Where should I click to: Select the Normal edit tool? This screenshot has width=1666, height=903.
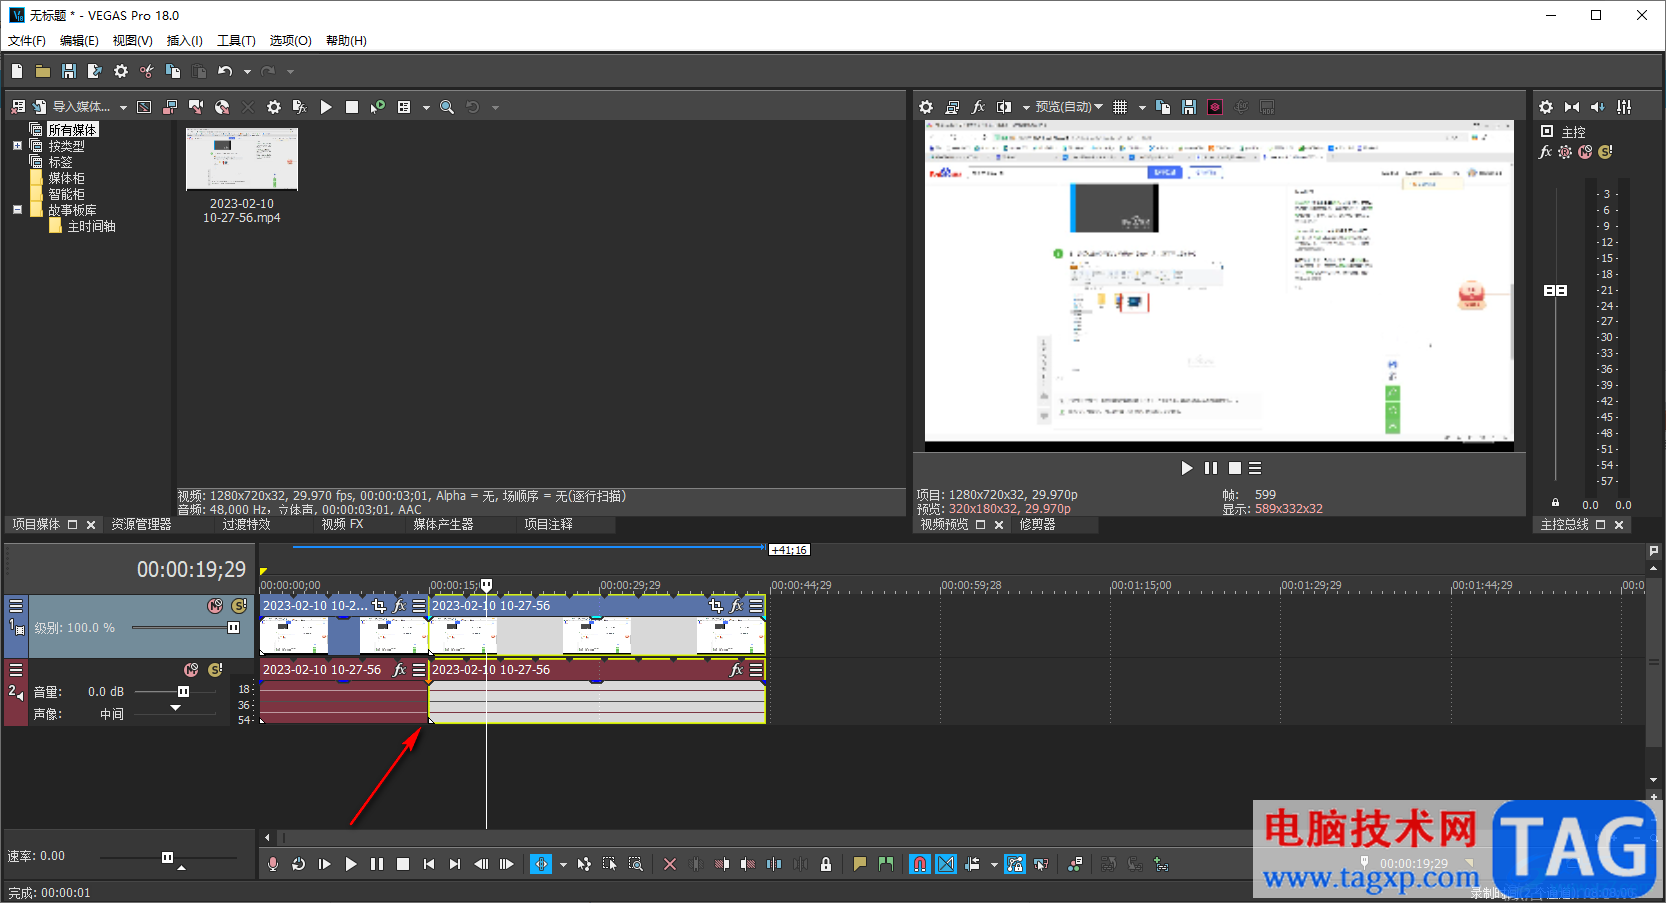click(541, 864)
